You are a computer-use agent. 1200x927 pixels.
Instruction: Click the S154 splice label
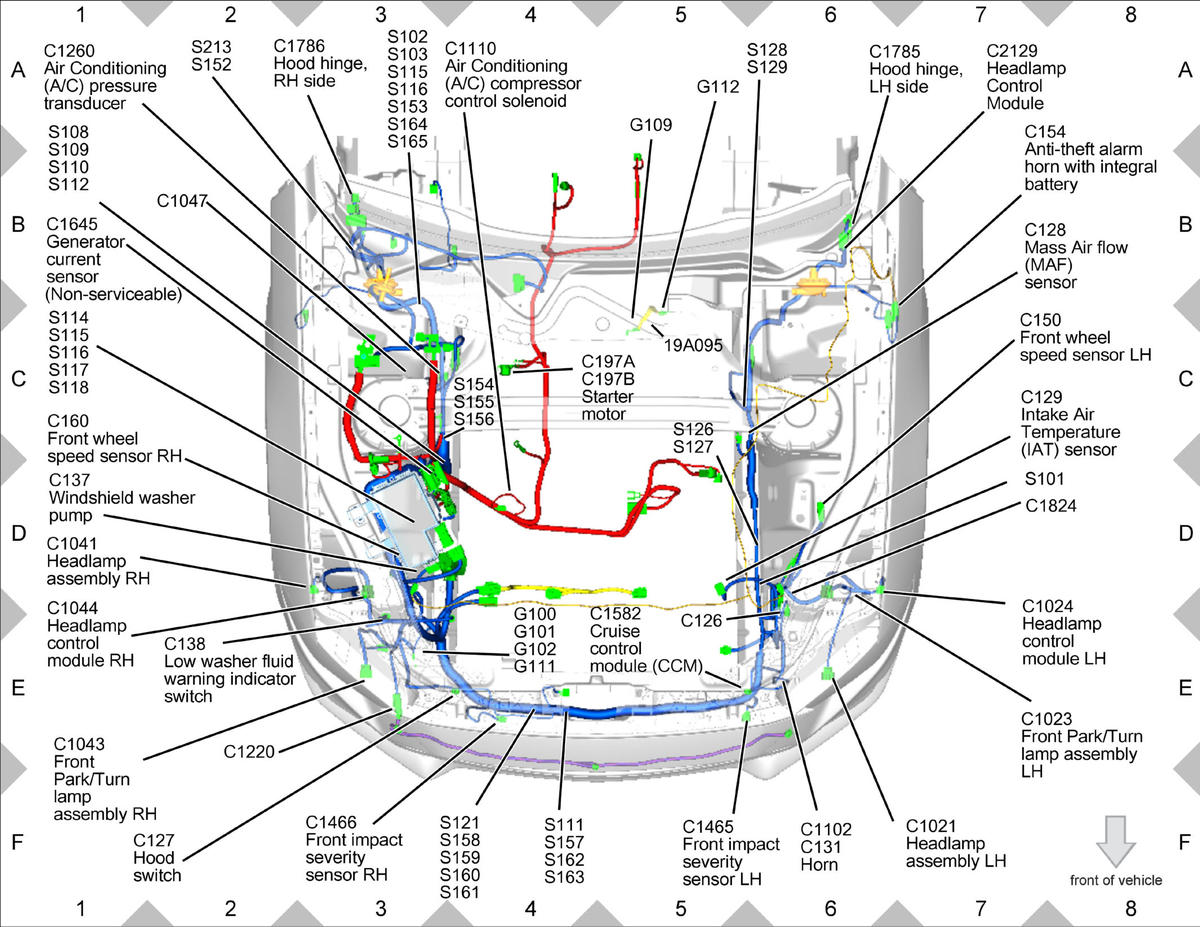pos(474,384)
